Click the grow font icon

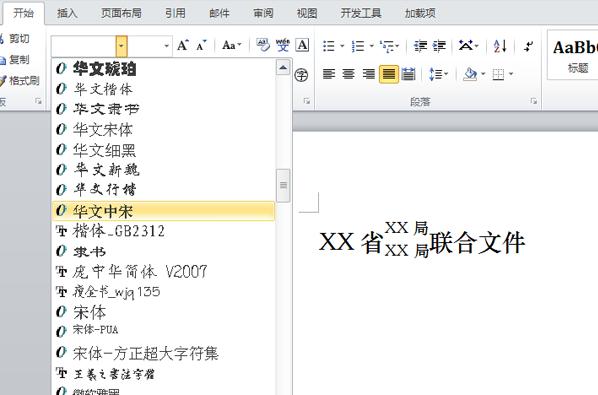point(183,46)
